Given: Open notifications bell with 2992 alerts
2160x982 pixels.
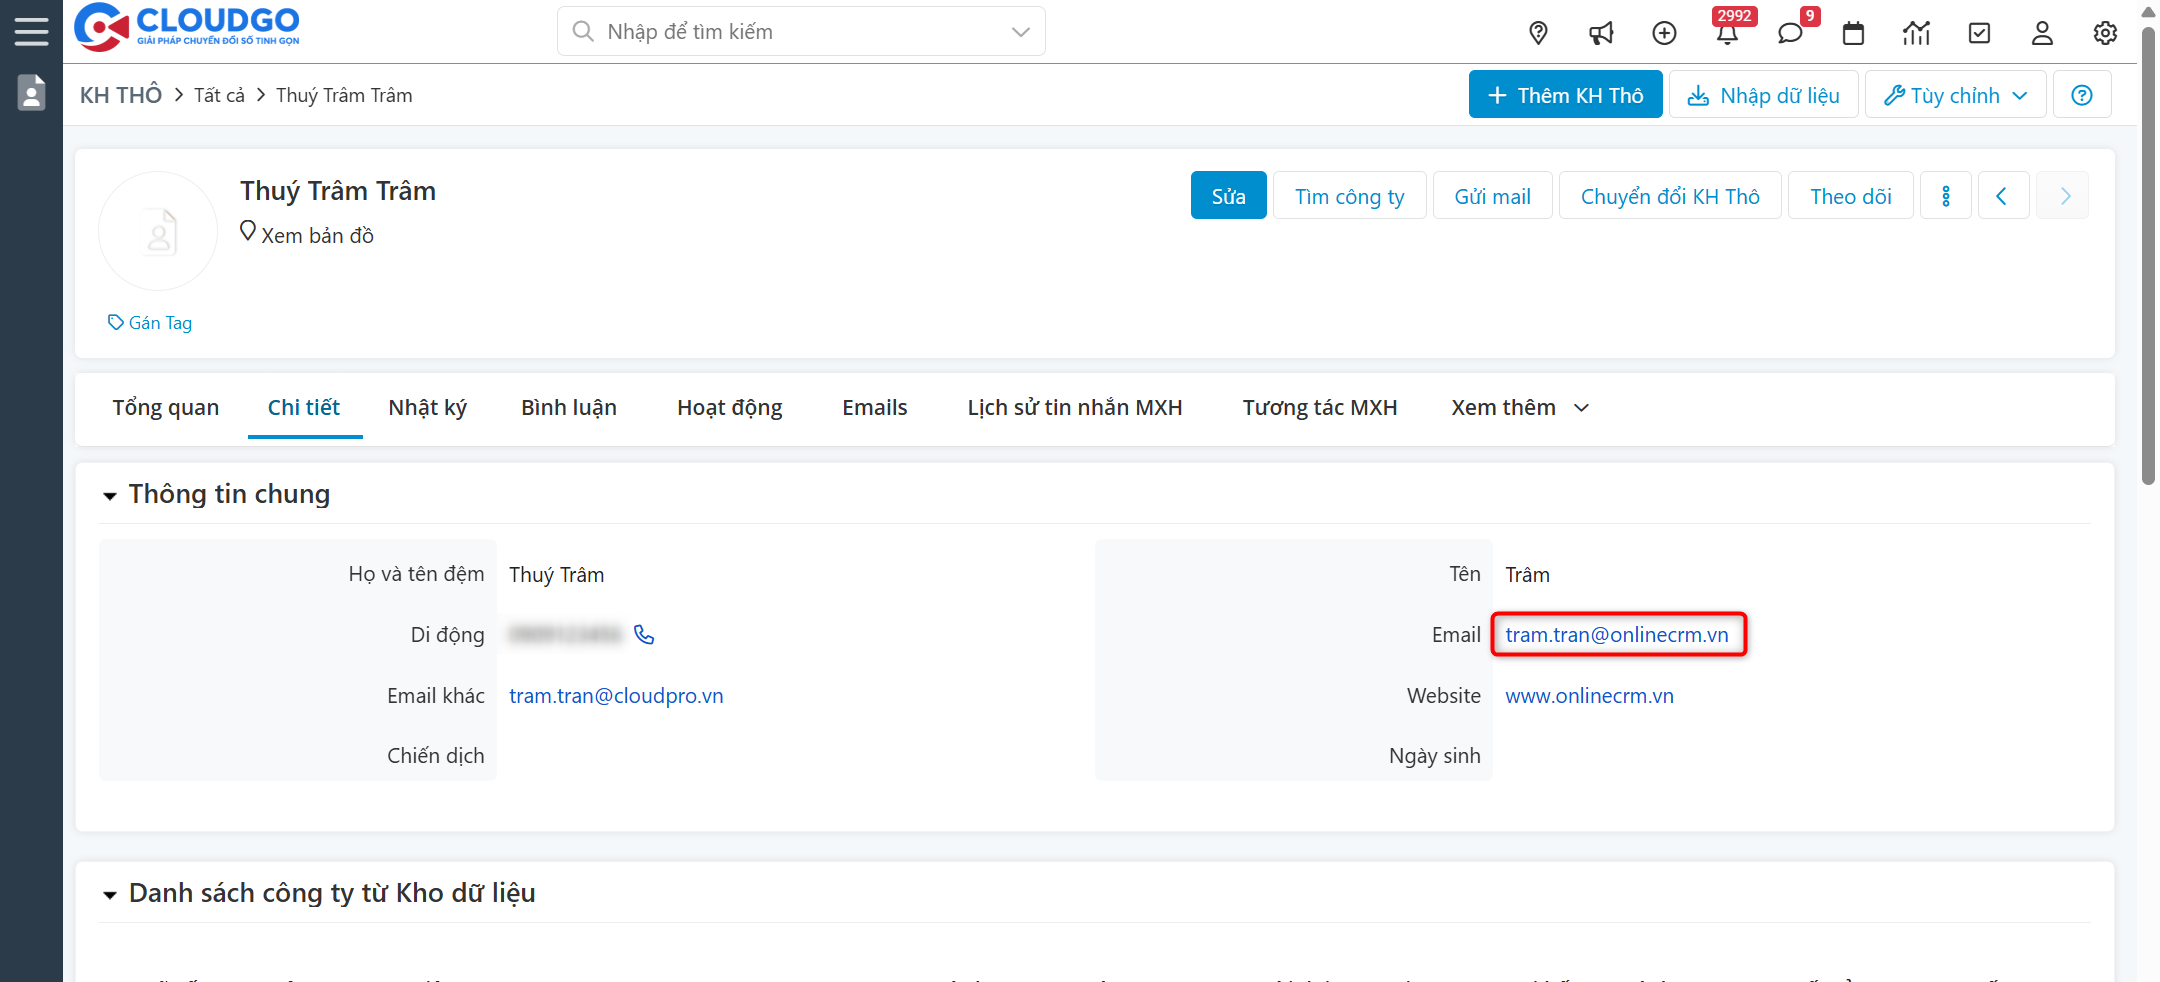Looking at the screenshot, I should [1727, 33].
